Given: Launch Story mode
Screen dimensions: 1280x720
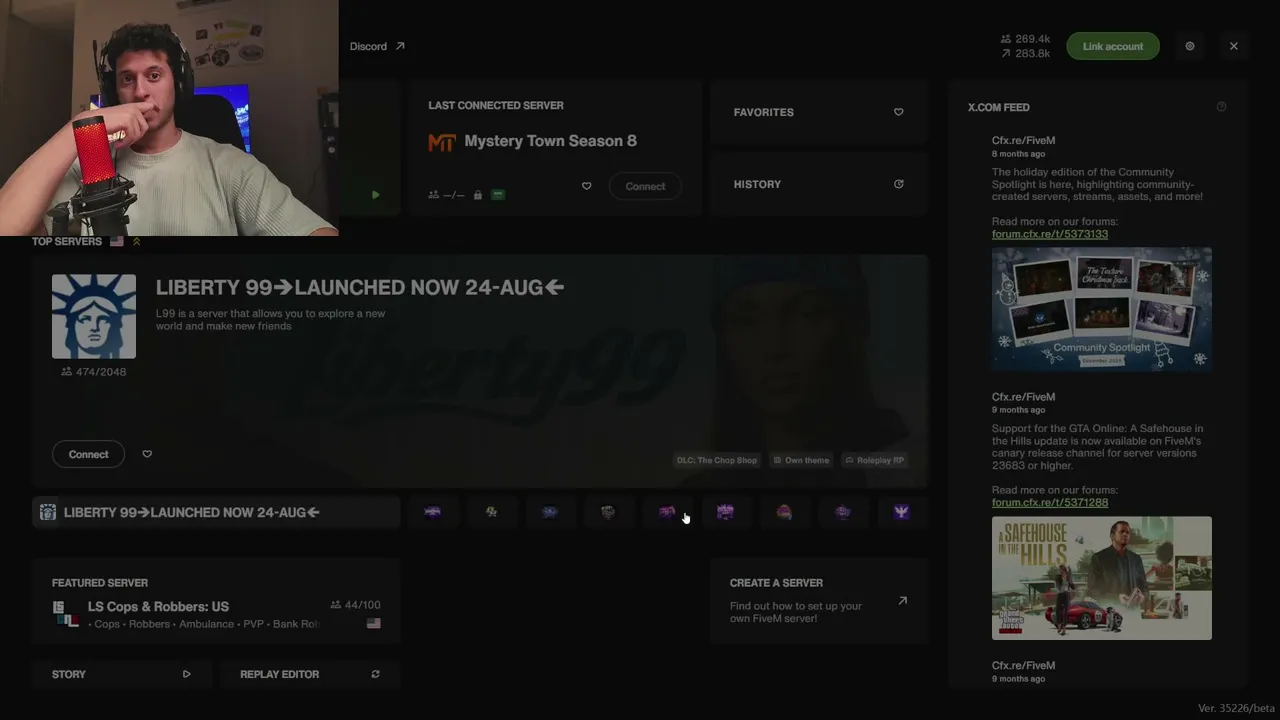Looking at the screenshot, I should tap(121, 674).
